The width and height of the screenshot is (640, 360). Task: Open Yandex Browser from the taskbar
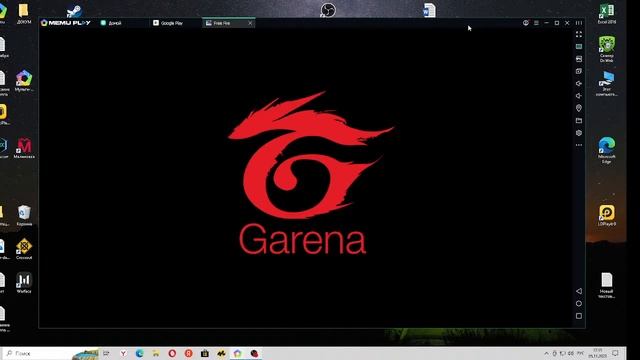click(123, 353)
